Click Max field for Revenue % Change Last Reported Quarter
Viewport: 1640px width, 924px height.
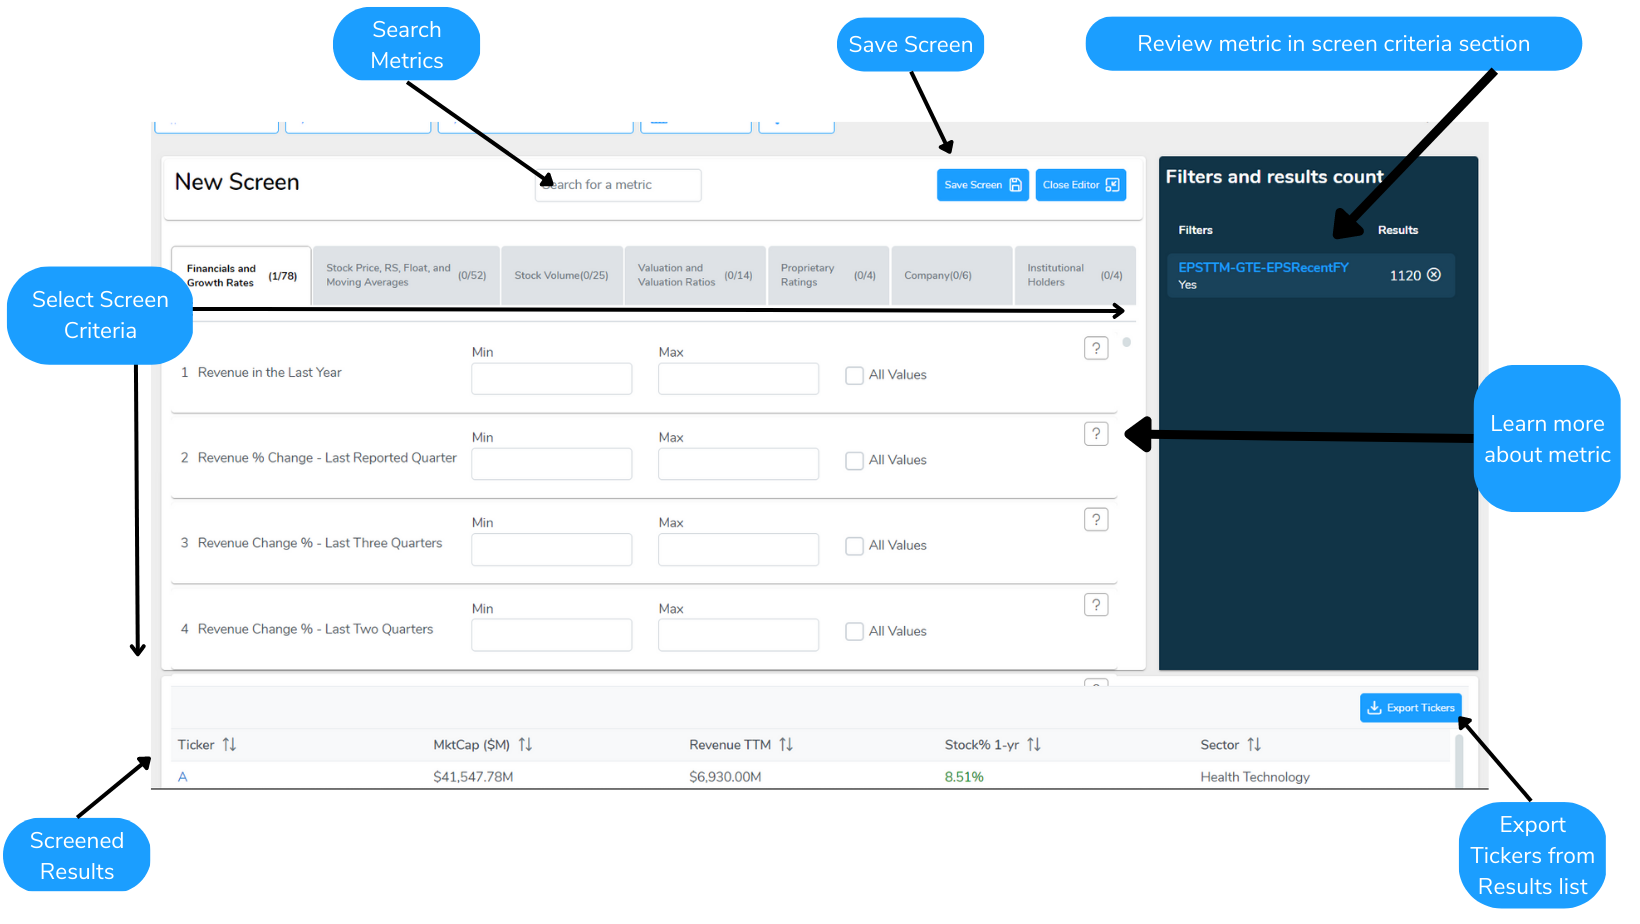click(x=739, y=464)
